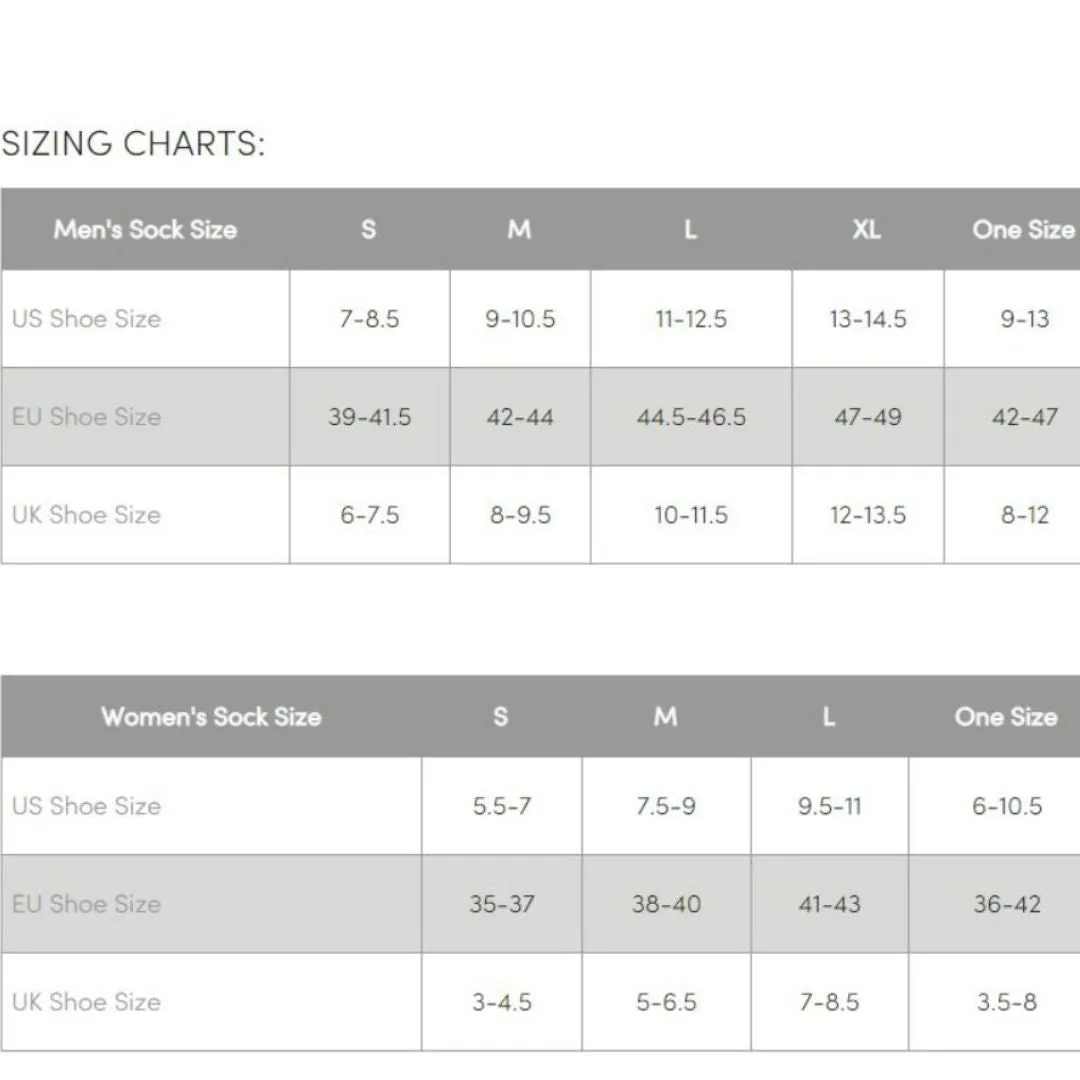The height and width of the screenshot is (1080, 1080).
Task: Click men's UK size 12-13.5 cell
Action: pos(868,515)
